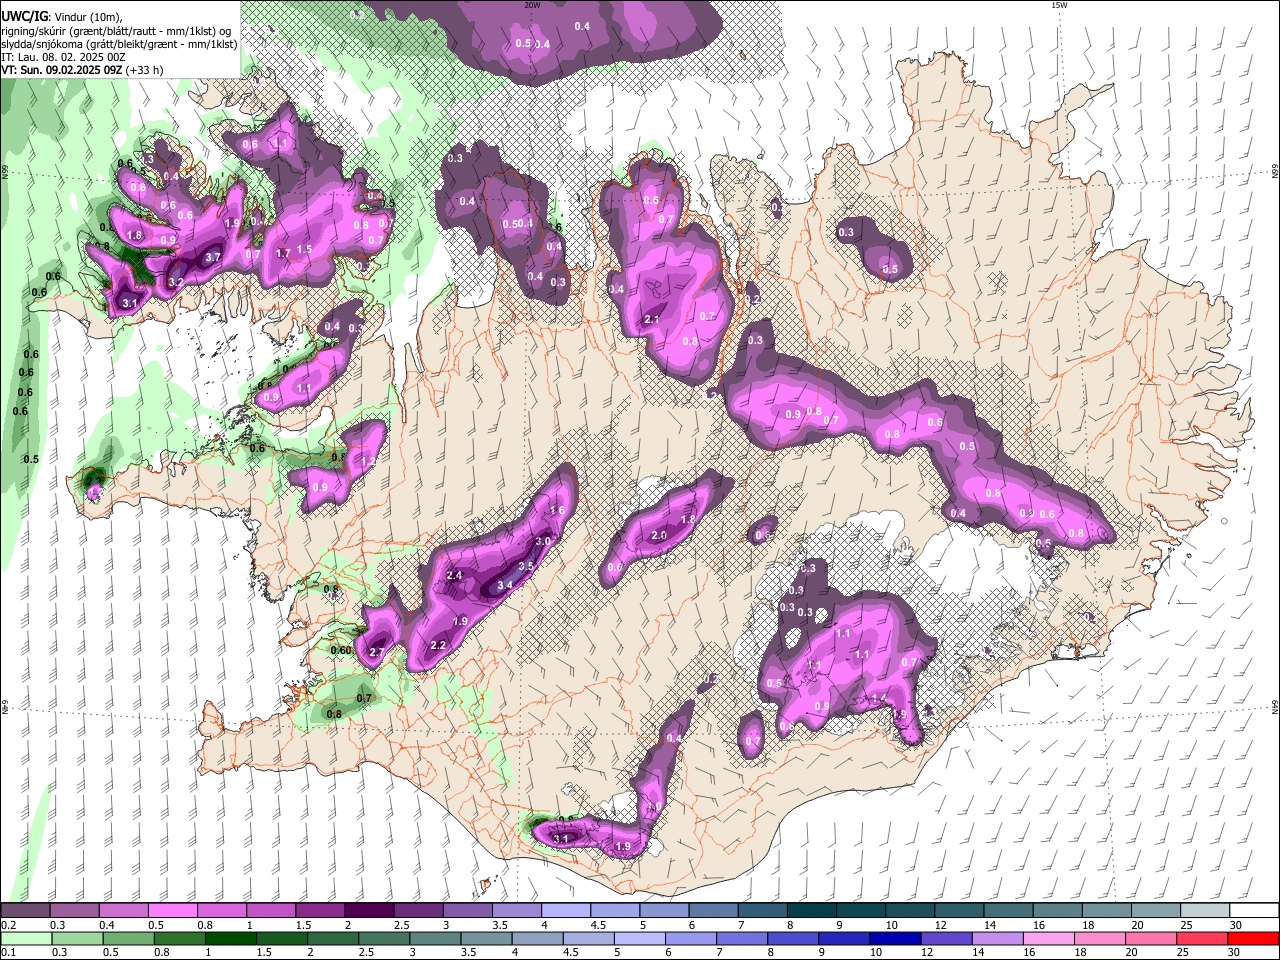Image resolution: width=1280 pixels, height=960 pixels.
Task: Select the '3.7' snowfall value in the Westfjords
Action: 212,257
